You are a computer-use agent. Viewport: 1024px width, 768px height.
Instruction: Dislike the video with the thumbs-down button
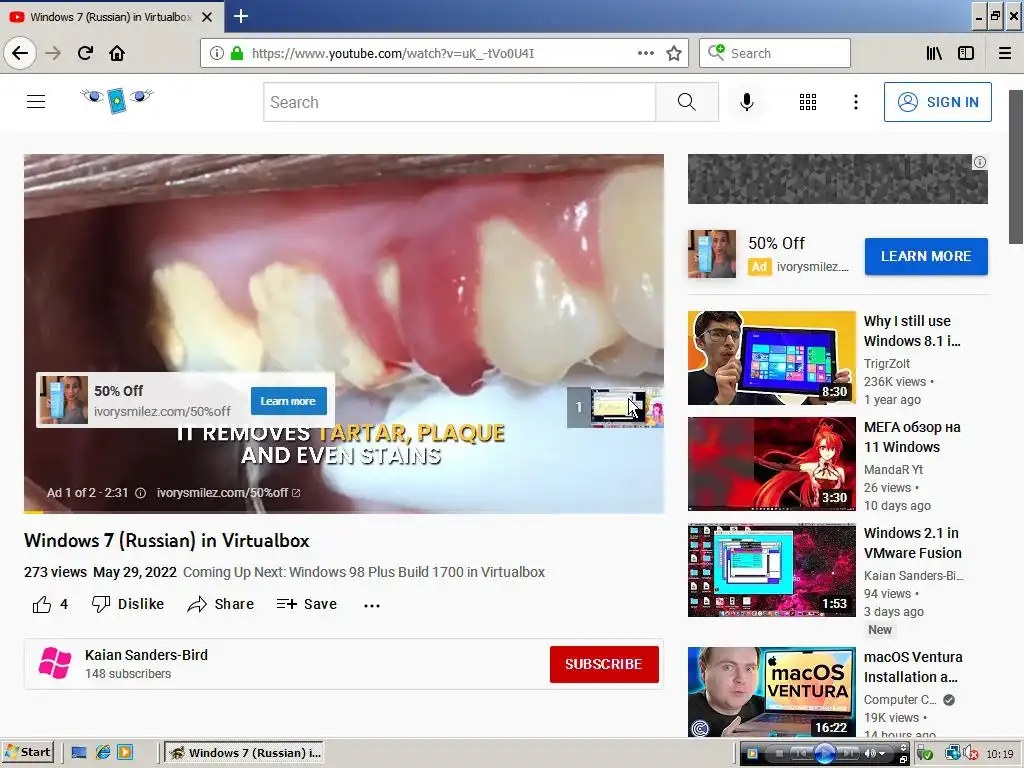128,604
